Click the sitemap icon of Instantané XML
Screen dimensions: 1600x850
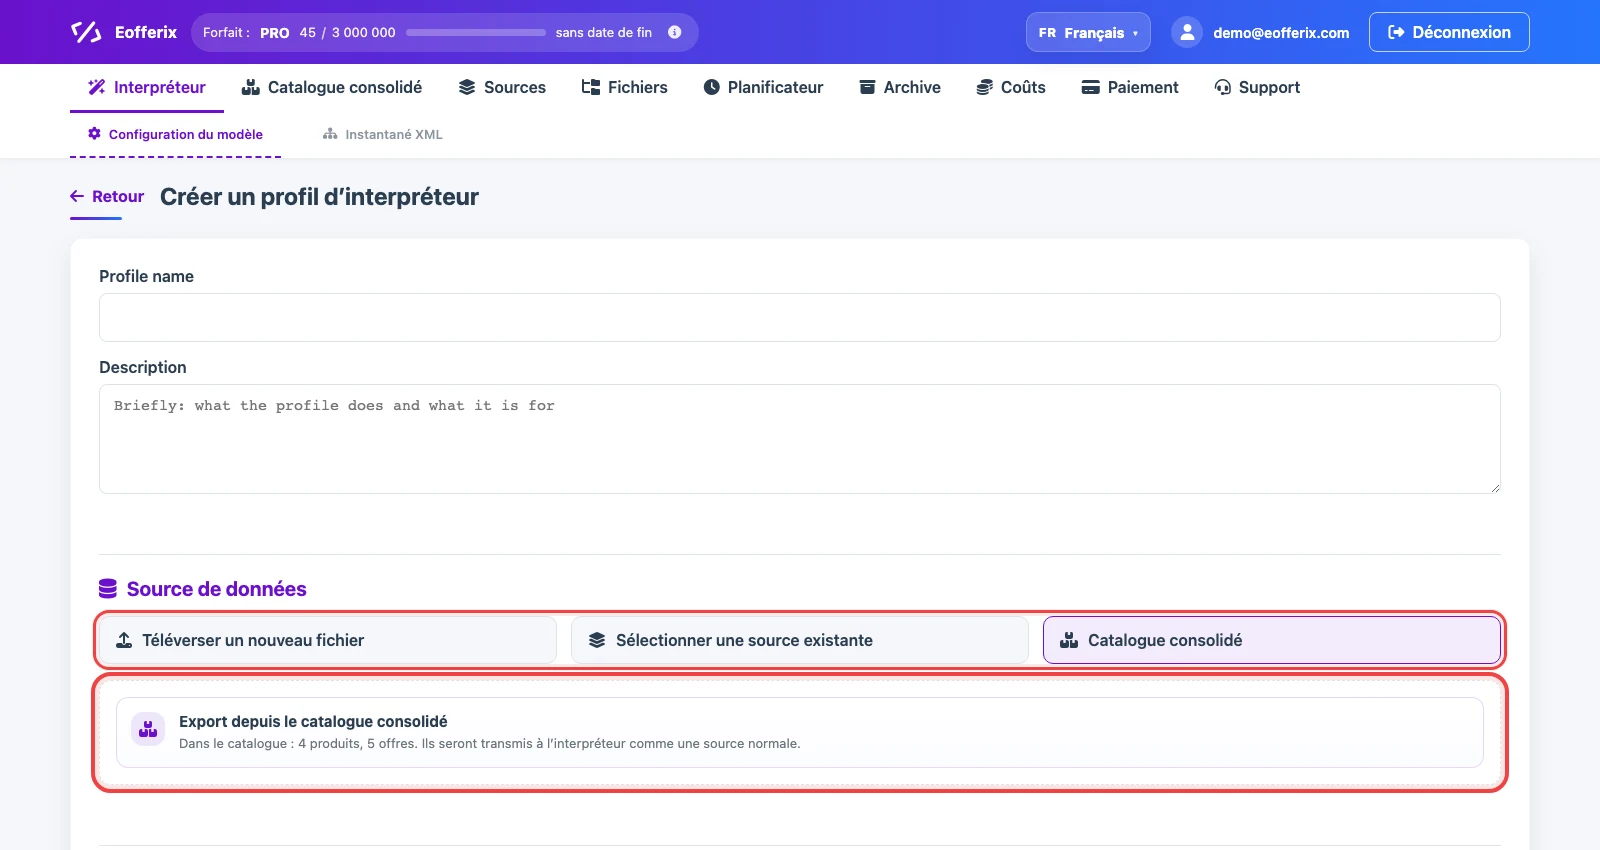point(330,134)
